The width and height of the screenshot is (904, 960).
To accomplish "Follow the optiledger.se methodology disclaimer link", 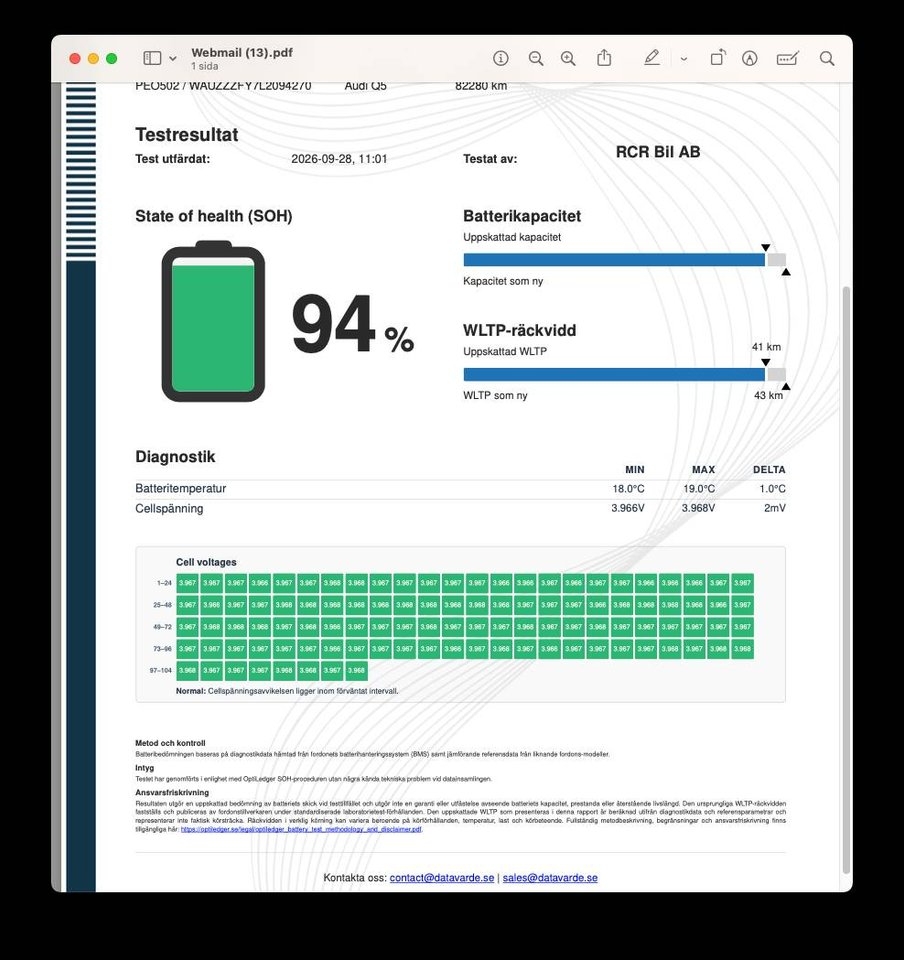I will pyautogui.click(x=301, y=829).
